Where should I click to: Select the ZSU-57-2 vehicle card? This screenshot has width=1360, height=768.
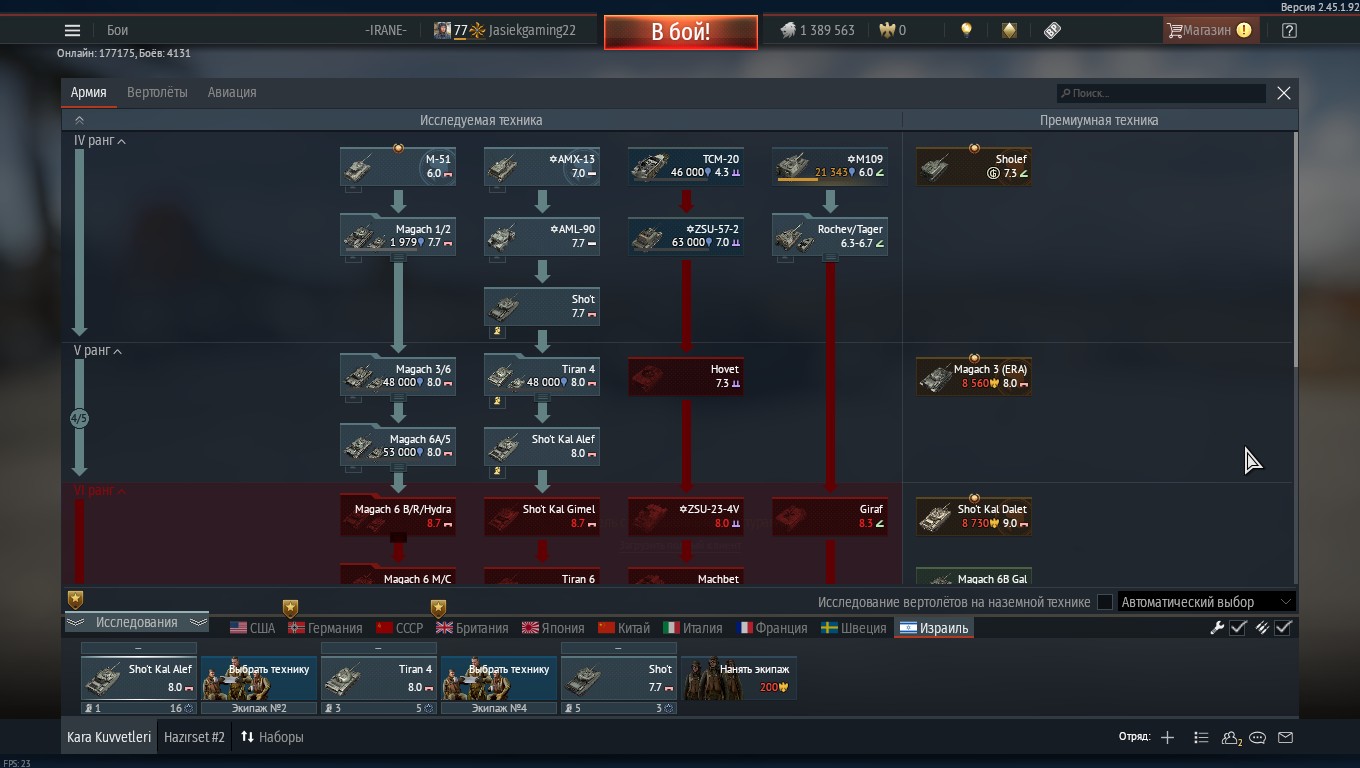coord(686,236)
